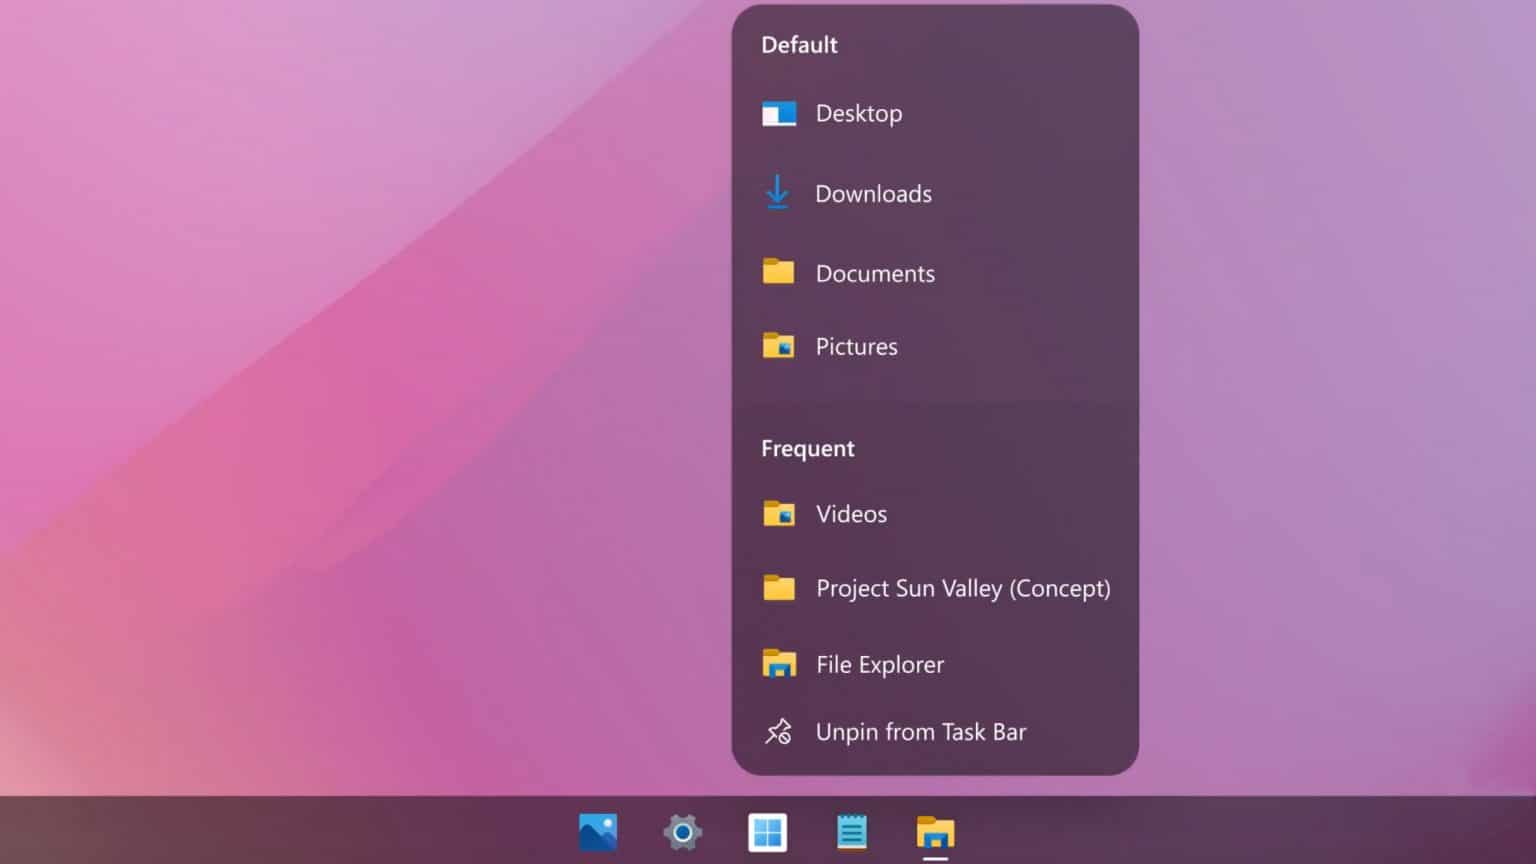
Task: Click the Pictures folder icon
Action: 777,345
